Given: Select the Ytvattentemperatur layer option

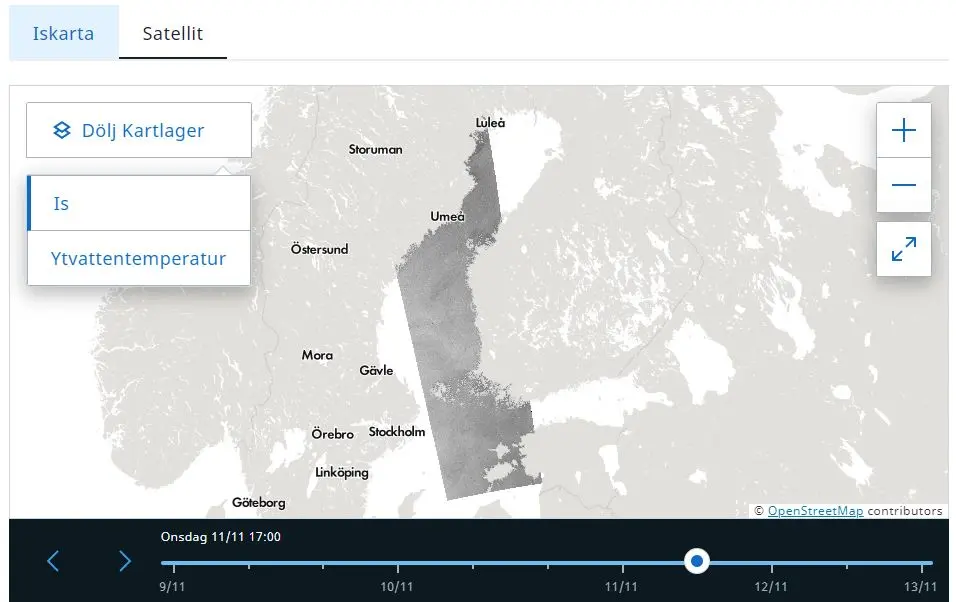Looking at the screenshot, I should 139,259.
